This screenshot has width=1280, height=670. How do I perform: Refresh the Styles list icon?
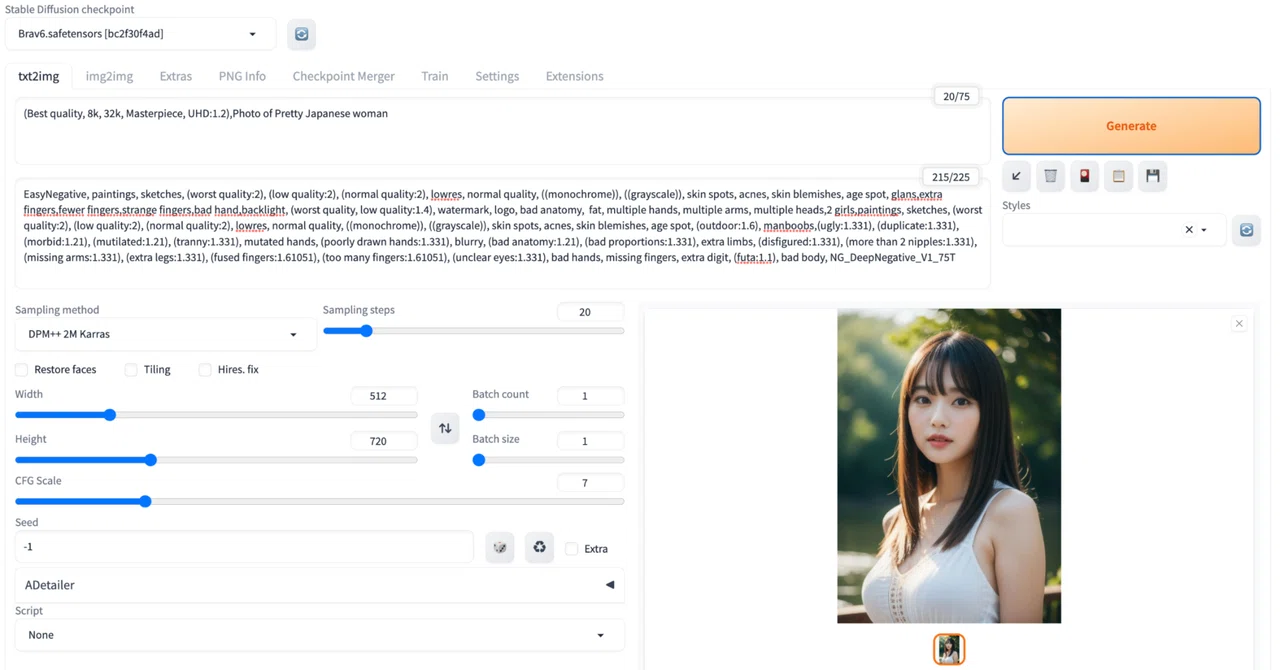pos(1246,230)
